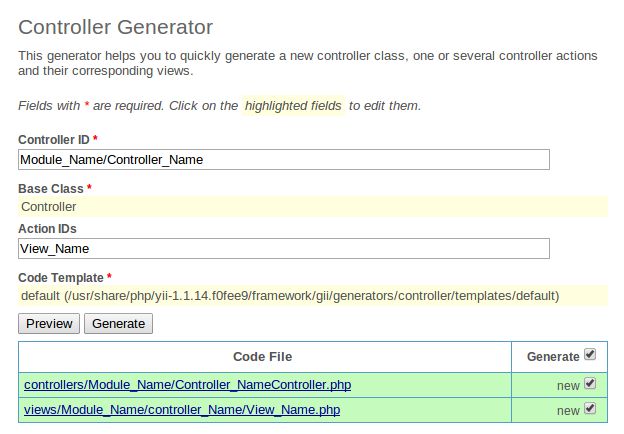This screenshot has height=434, width=624.
Task: Click 'new' status in View_Name.php row
Action: (x=568, y=411)
